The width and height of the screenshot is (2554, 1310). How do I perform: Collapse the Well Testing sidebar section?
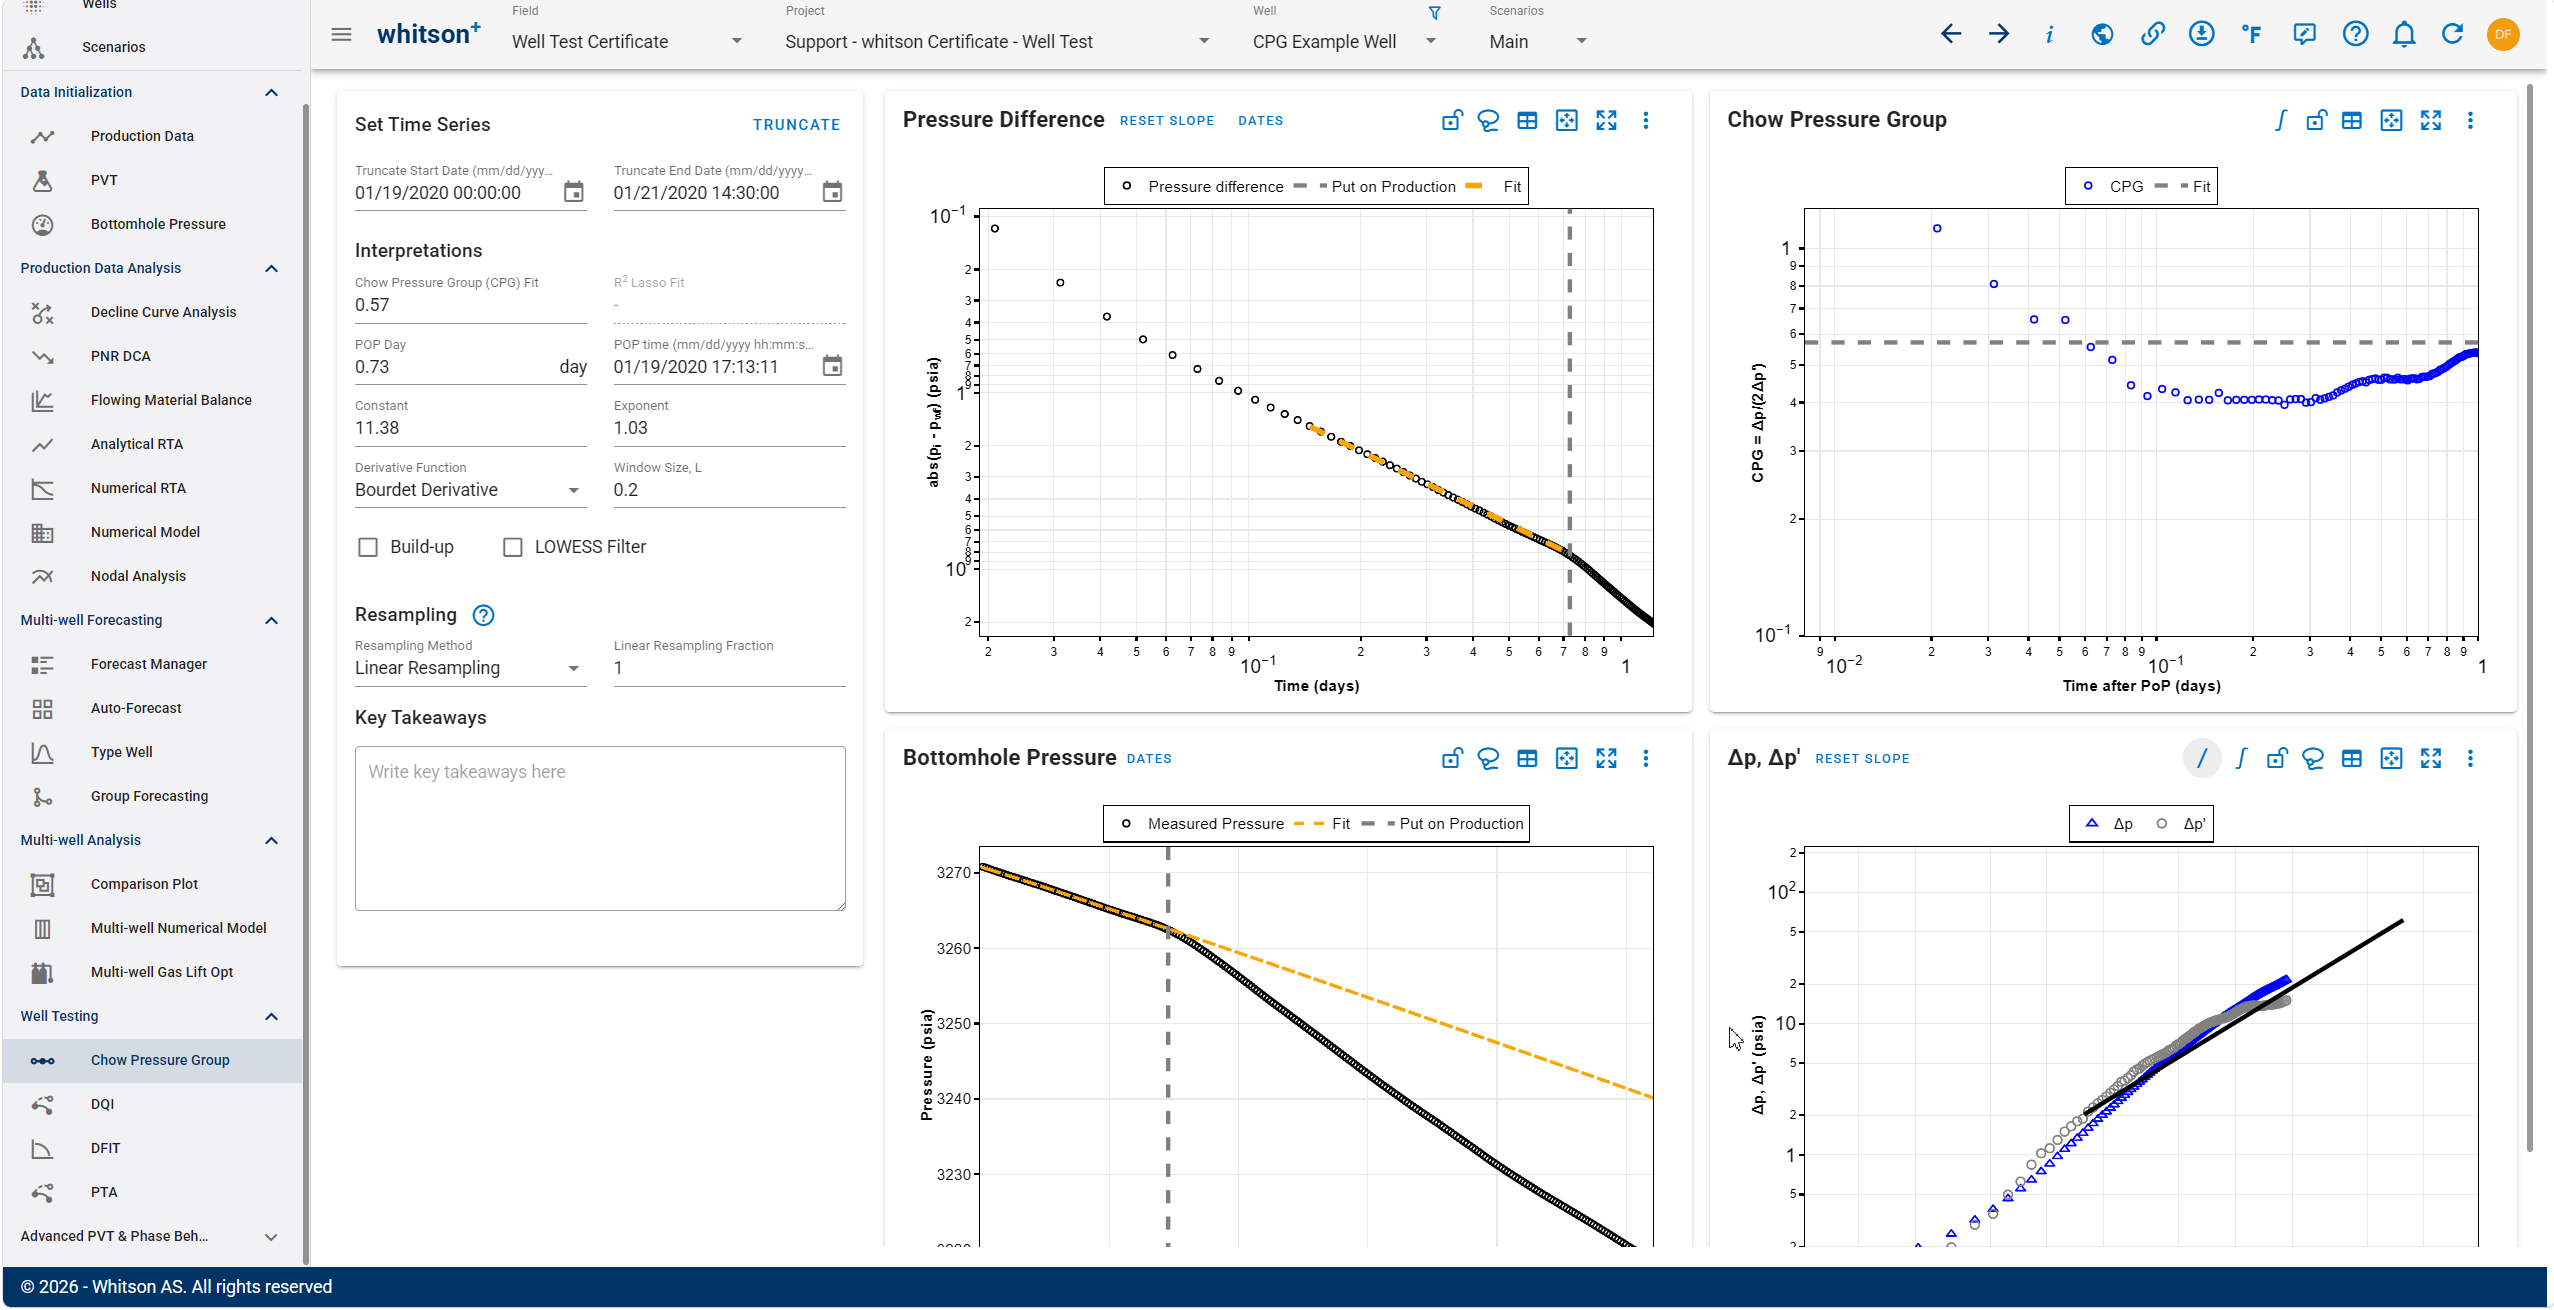pos(271,1016)
